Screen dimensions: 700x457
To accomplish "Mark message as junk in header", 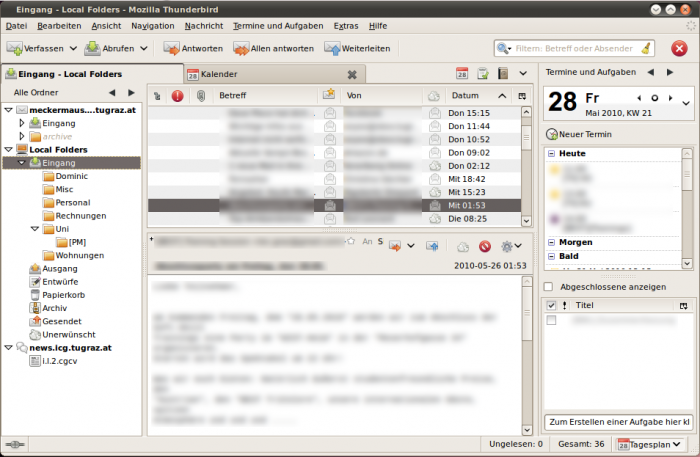I will [463, 246].
